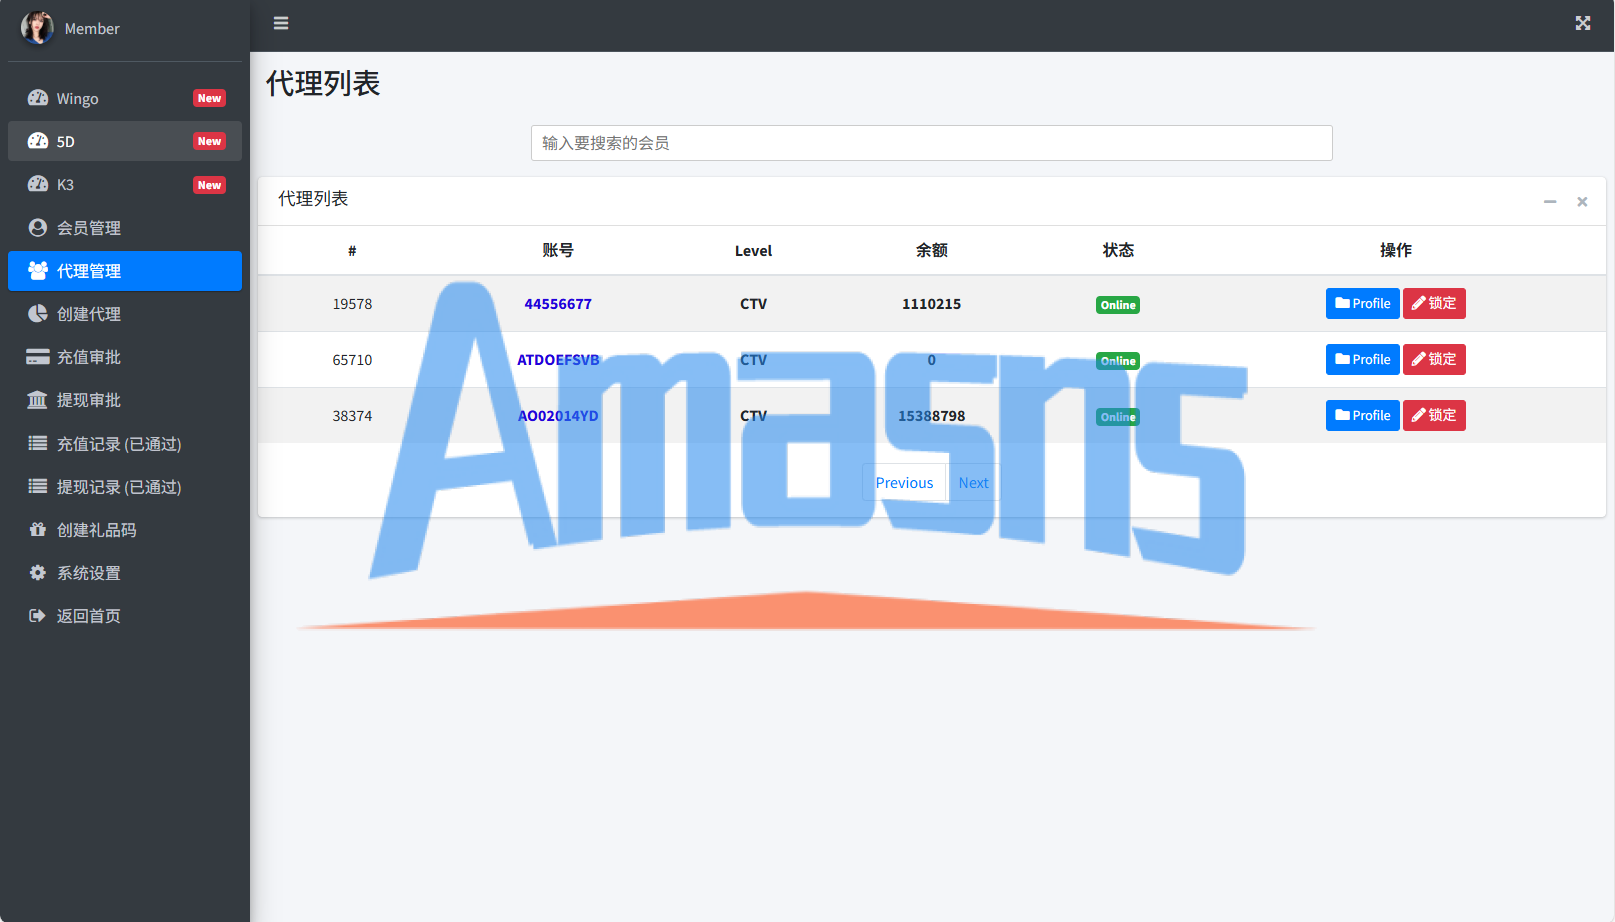This screenshot has height=922, width=1615.
Task: Open 创建礼品码 in the sidebar
Action: (125, 529)
